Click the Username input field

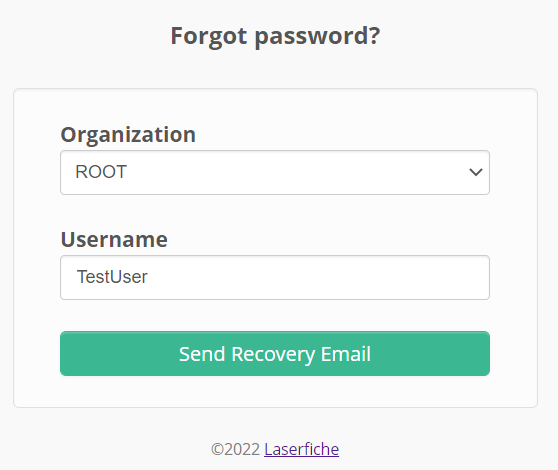(275, 277)
